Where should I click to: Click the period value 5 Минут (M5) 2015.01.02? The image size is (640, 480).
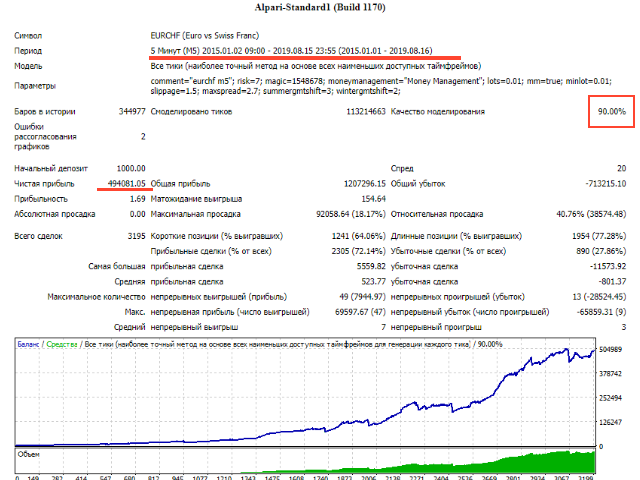[x=291, y=51]
